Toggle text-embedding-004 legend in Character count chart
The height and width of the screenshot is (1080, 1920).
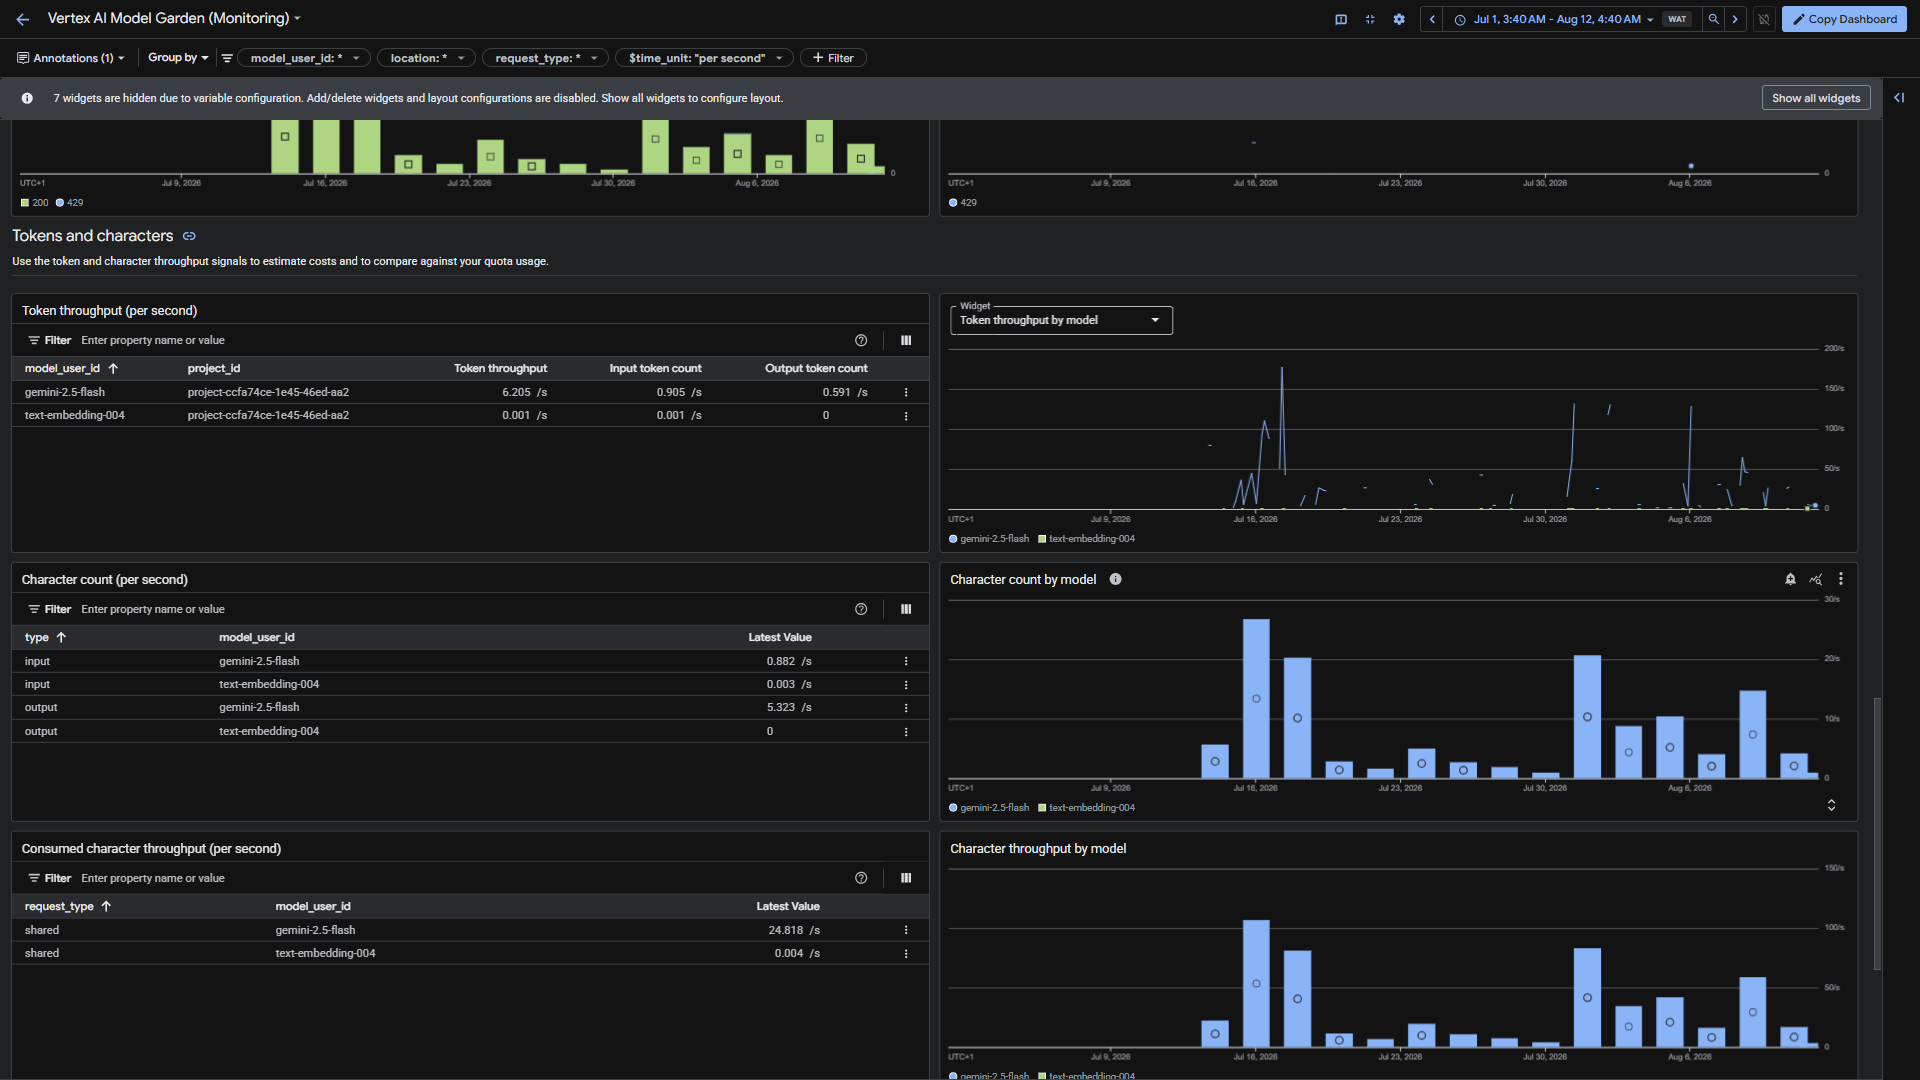point(1087,808)
